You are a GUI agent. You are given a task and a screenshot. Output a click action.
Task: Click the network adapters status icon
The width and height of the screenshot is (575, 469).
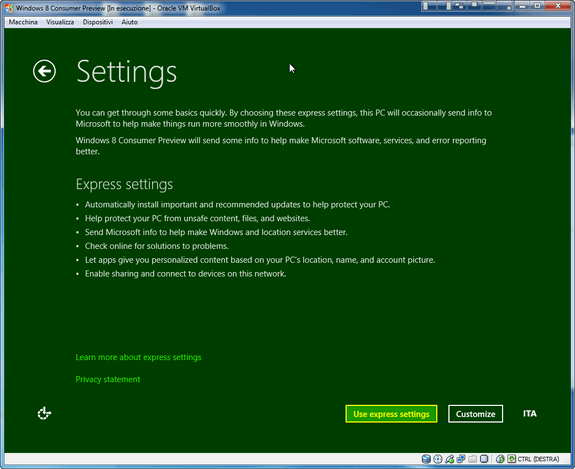tap(461, 459)
